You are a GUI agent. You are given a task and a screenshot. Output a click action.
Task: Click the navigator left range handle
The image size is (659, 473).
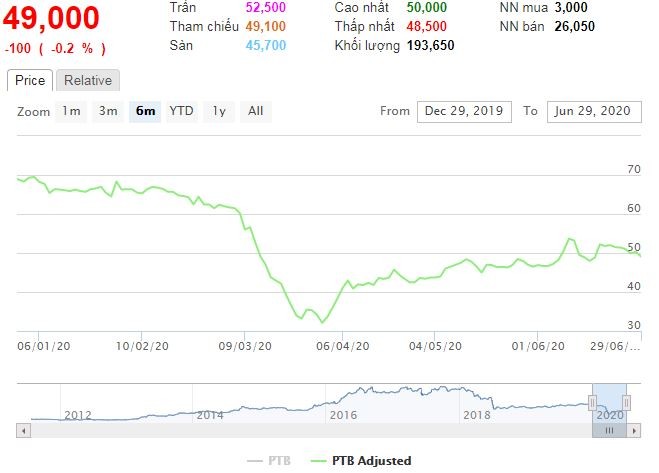click(592, 403)
